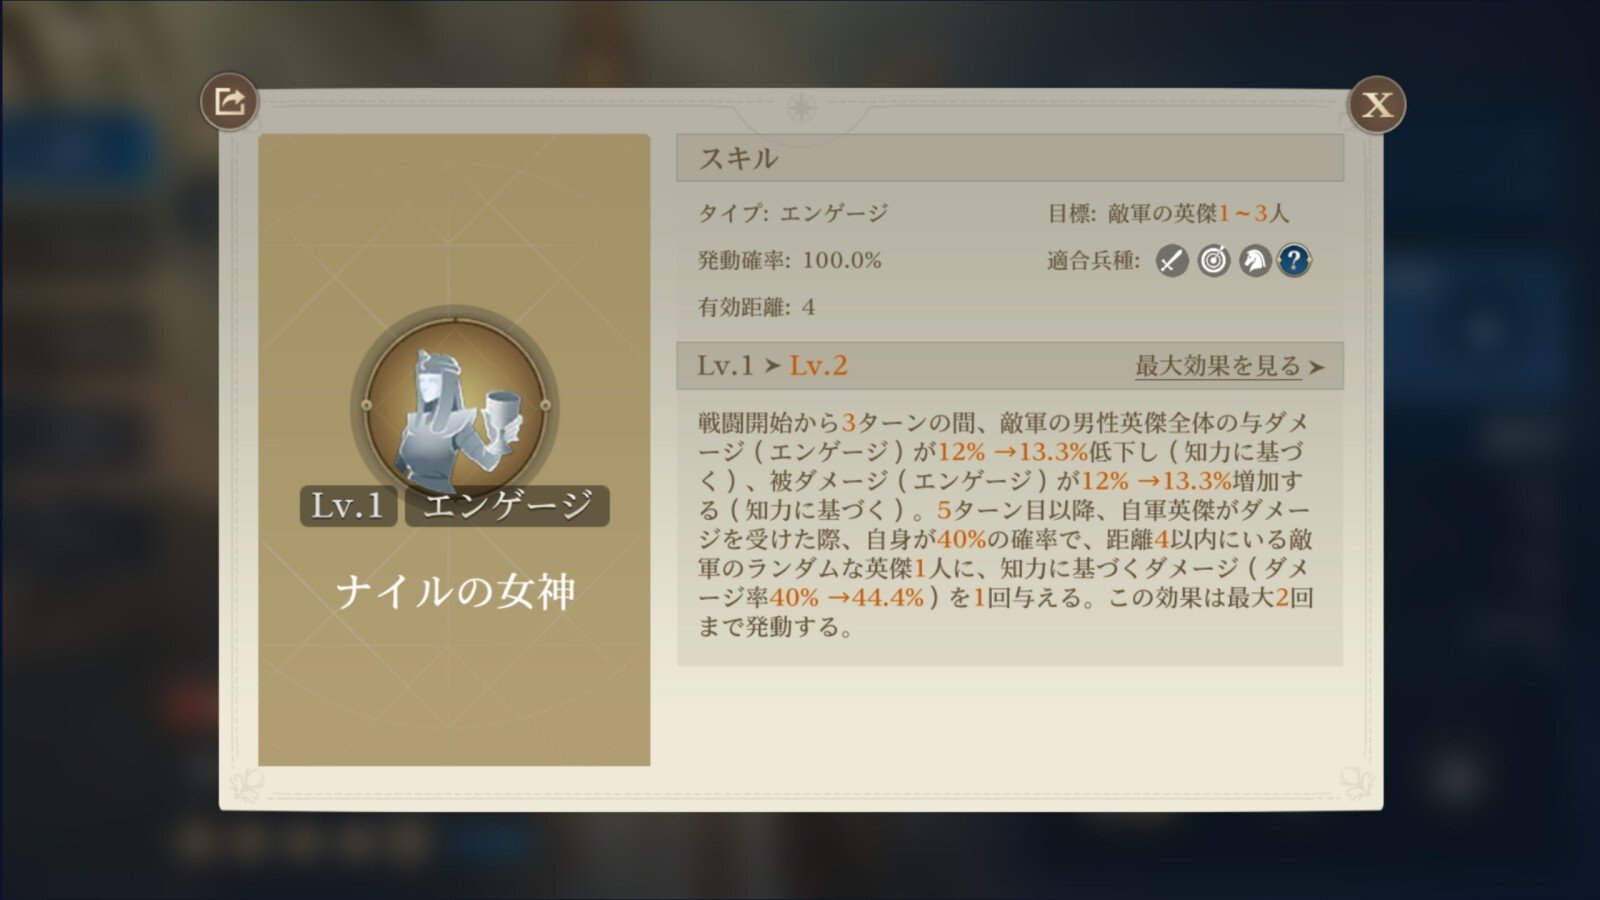Select the orange Lv.2 level label
Screen dimensions: 1600x900
point(818,366)
